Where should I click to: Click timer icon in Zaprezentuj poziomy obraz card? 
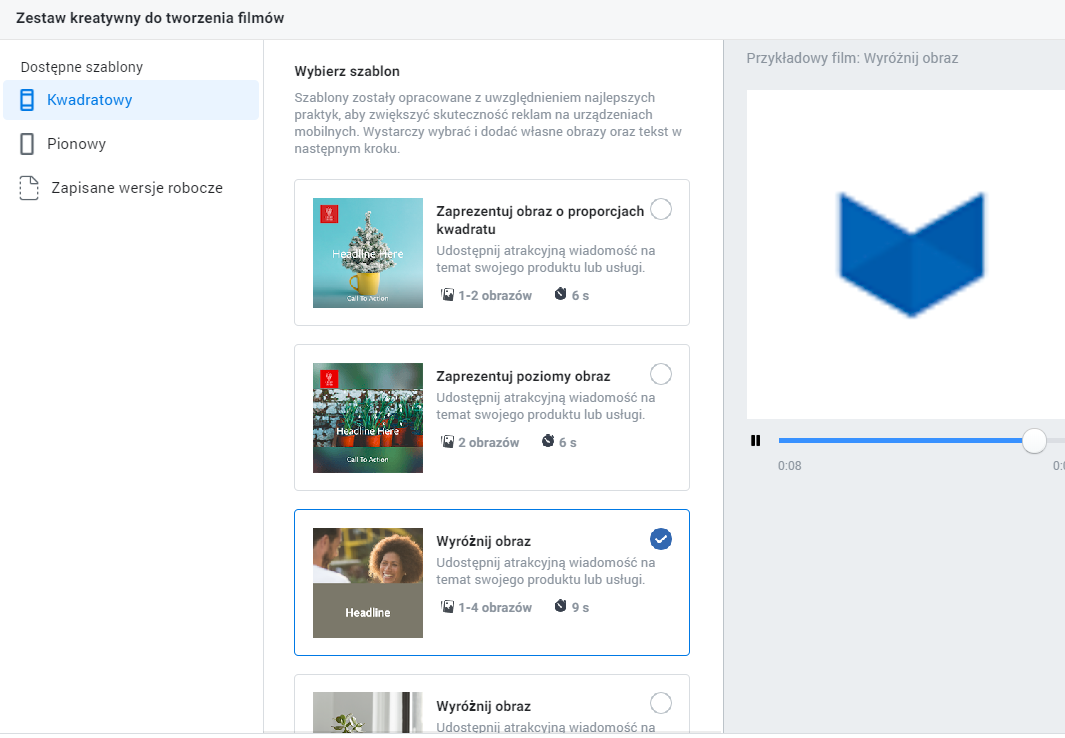point(548,441)
